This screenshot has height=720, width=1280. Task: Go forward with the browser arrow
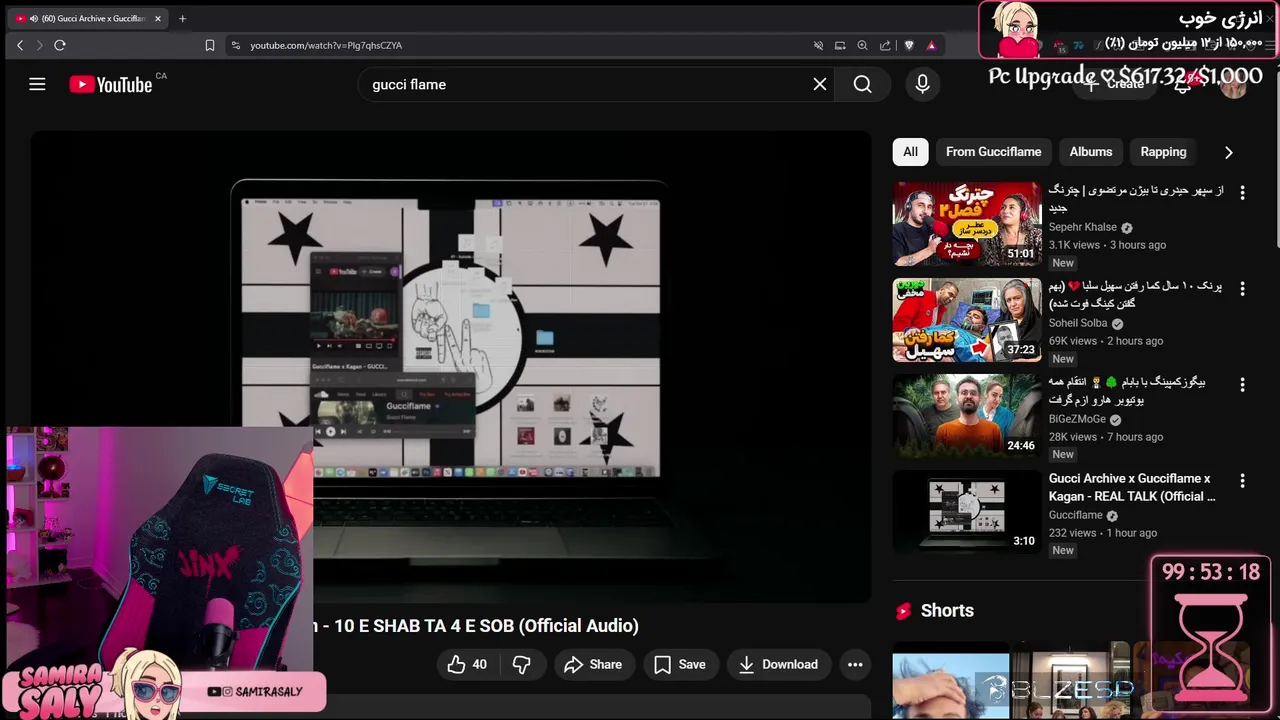point(39,45)
